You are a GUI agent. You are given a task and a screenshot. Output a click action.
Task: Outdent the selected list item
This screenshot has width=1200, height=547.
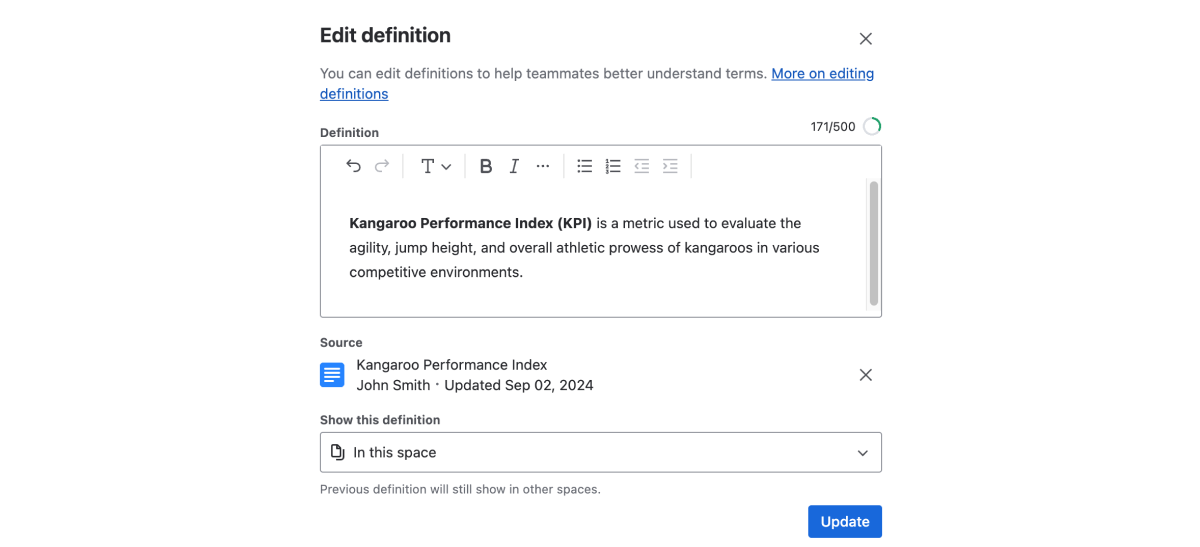[642, 166]
